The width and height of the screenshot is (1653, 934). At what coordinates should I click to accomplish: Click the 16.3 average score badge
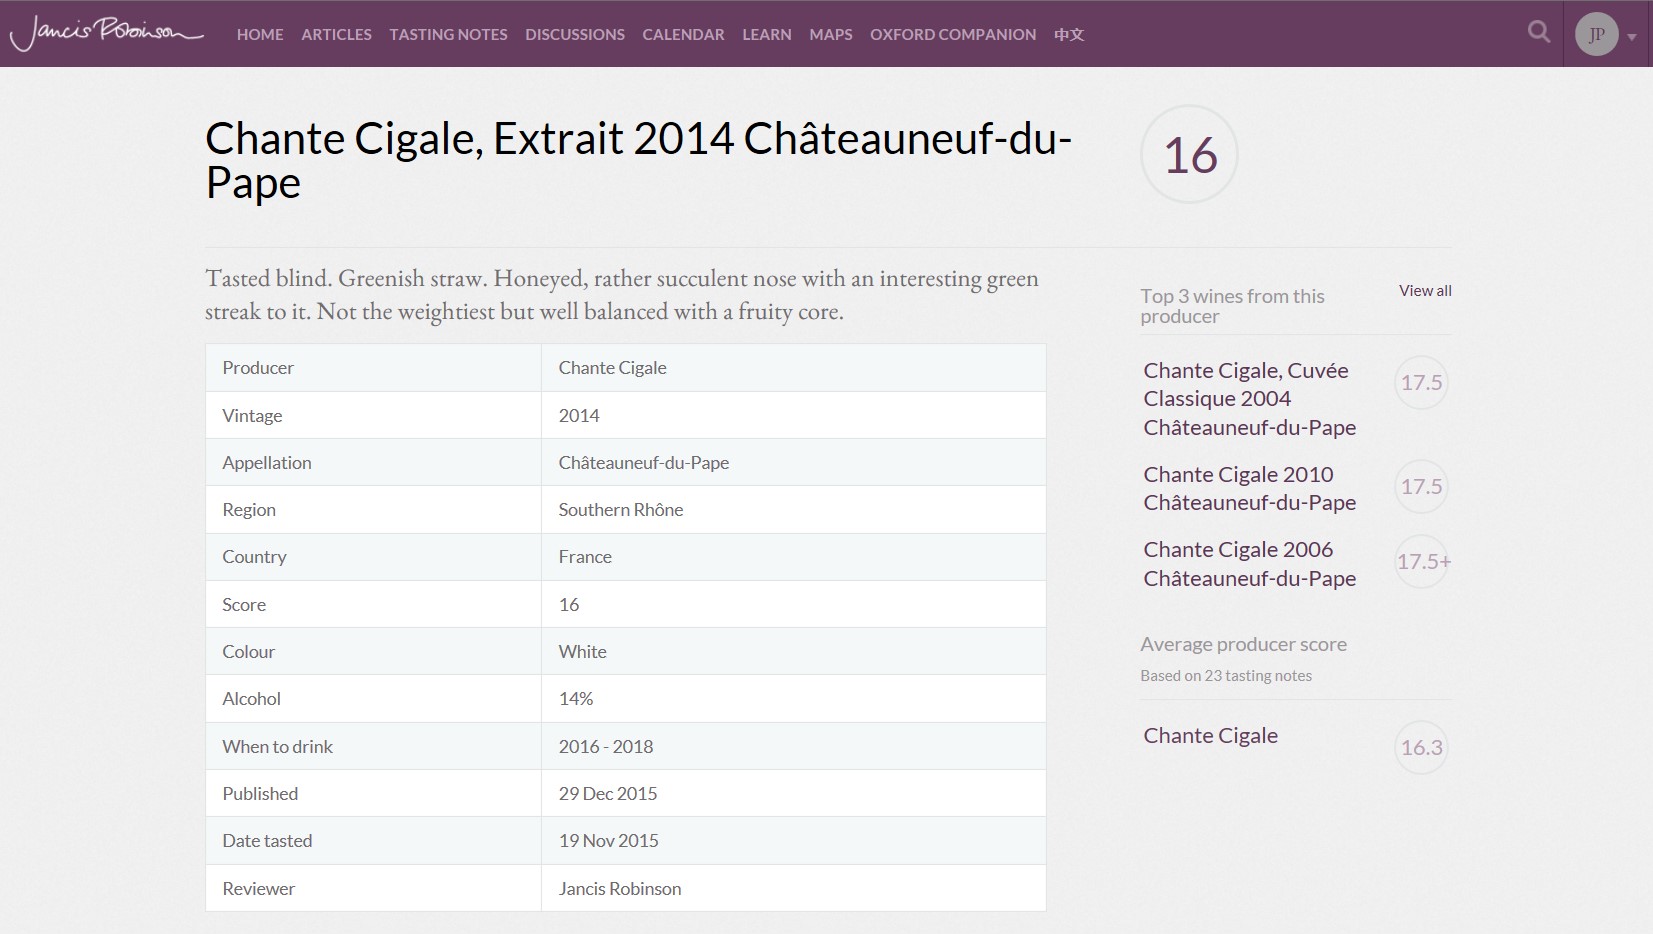click(1421, 747)
